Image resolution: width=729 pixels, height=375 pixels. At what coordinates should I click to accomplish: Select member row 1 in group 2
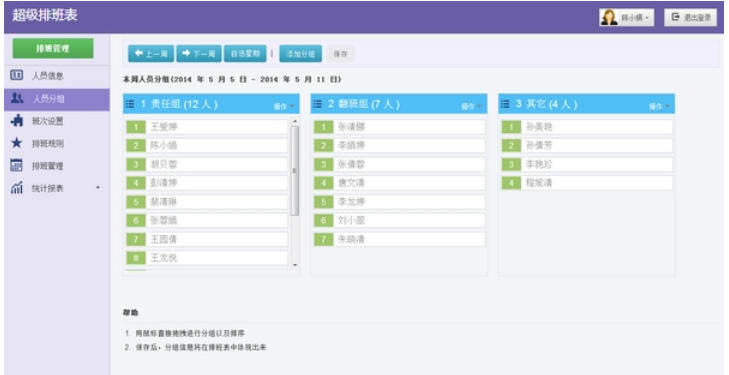pyautogui.click(x=399, y=127)
